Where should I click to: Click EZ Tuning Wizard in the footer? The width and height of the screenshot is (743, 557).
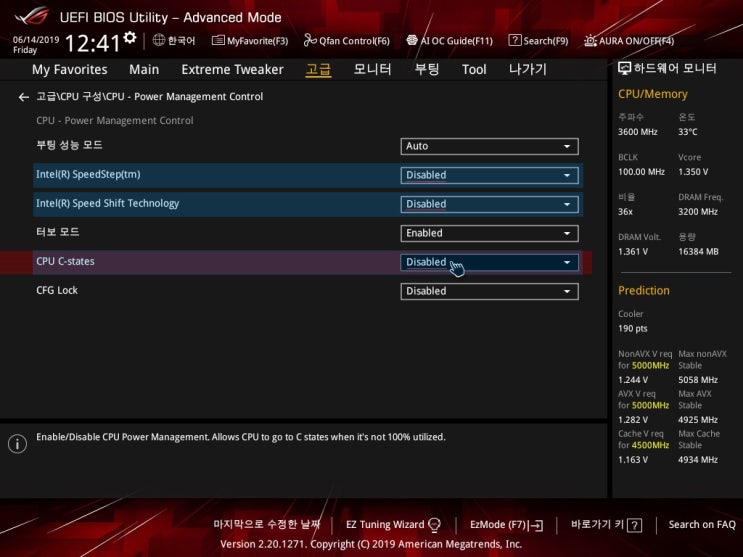(385, 524)
